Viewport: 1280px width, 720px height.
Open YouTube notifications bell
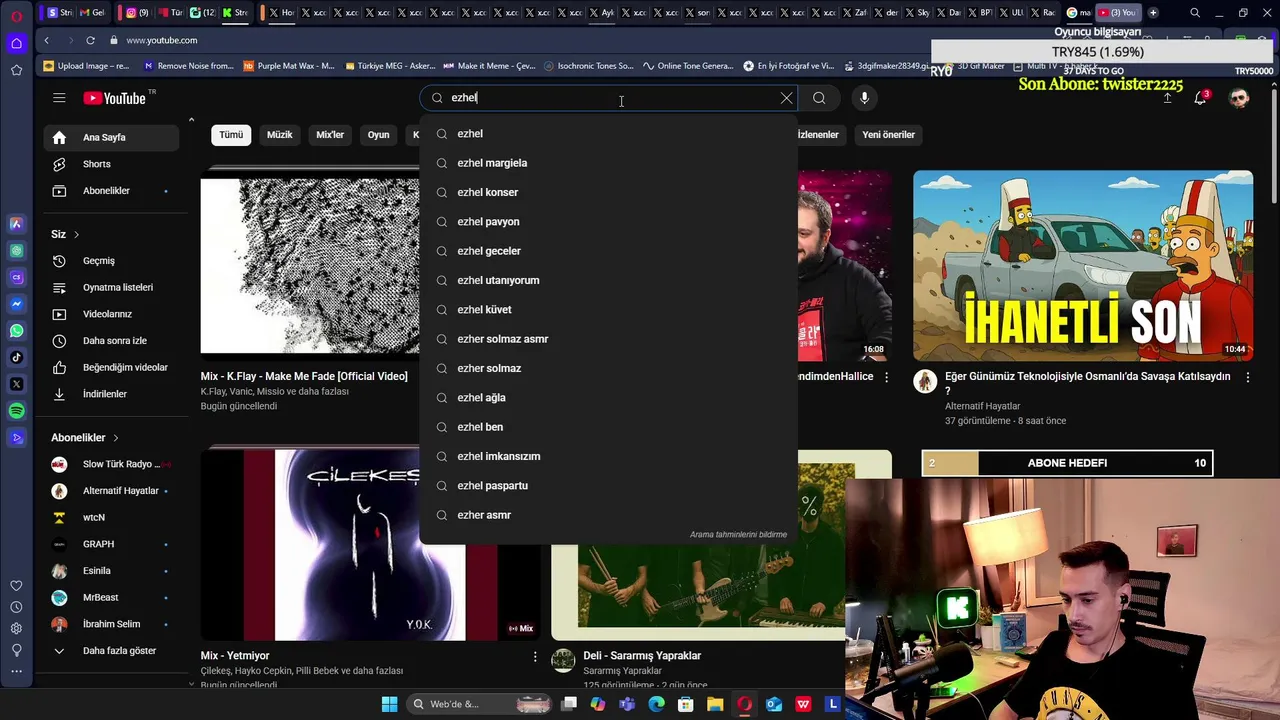1200,98
